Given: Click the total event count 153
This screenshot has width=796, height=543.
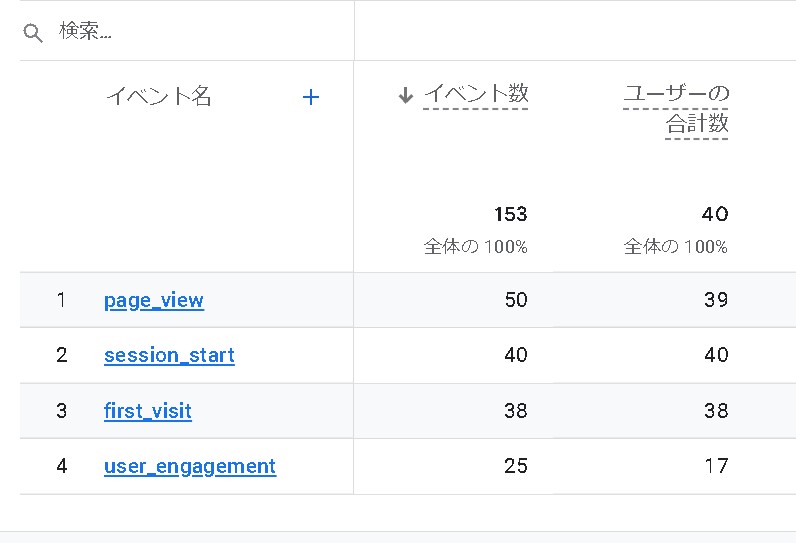Looking at the screenshot, I should [510, 214].
